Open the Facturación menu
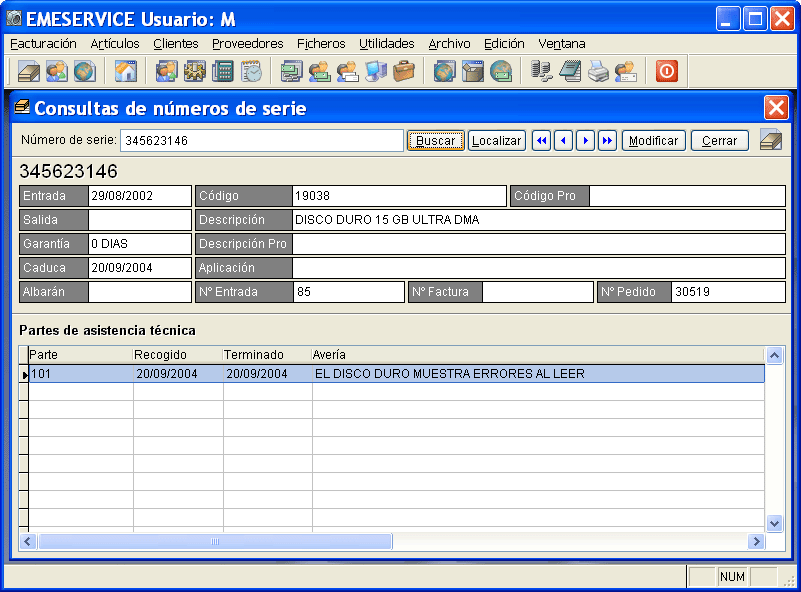 click(x=43, y=44)
